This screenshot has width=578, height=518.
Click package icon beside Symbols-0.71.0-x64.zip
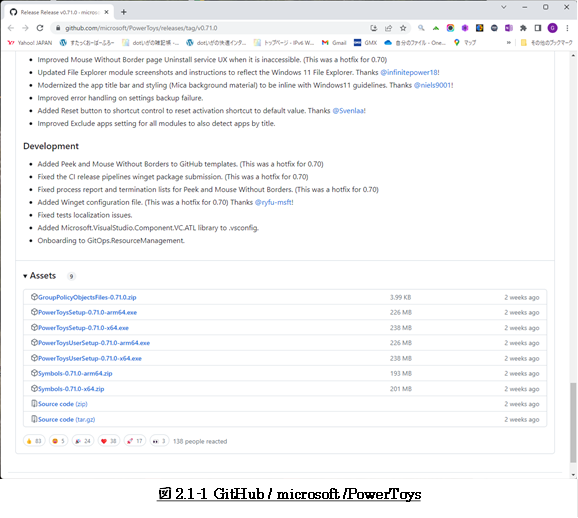(34, 389)
